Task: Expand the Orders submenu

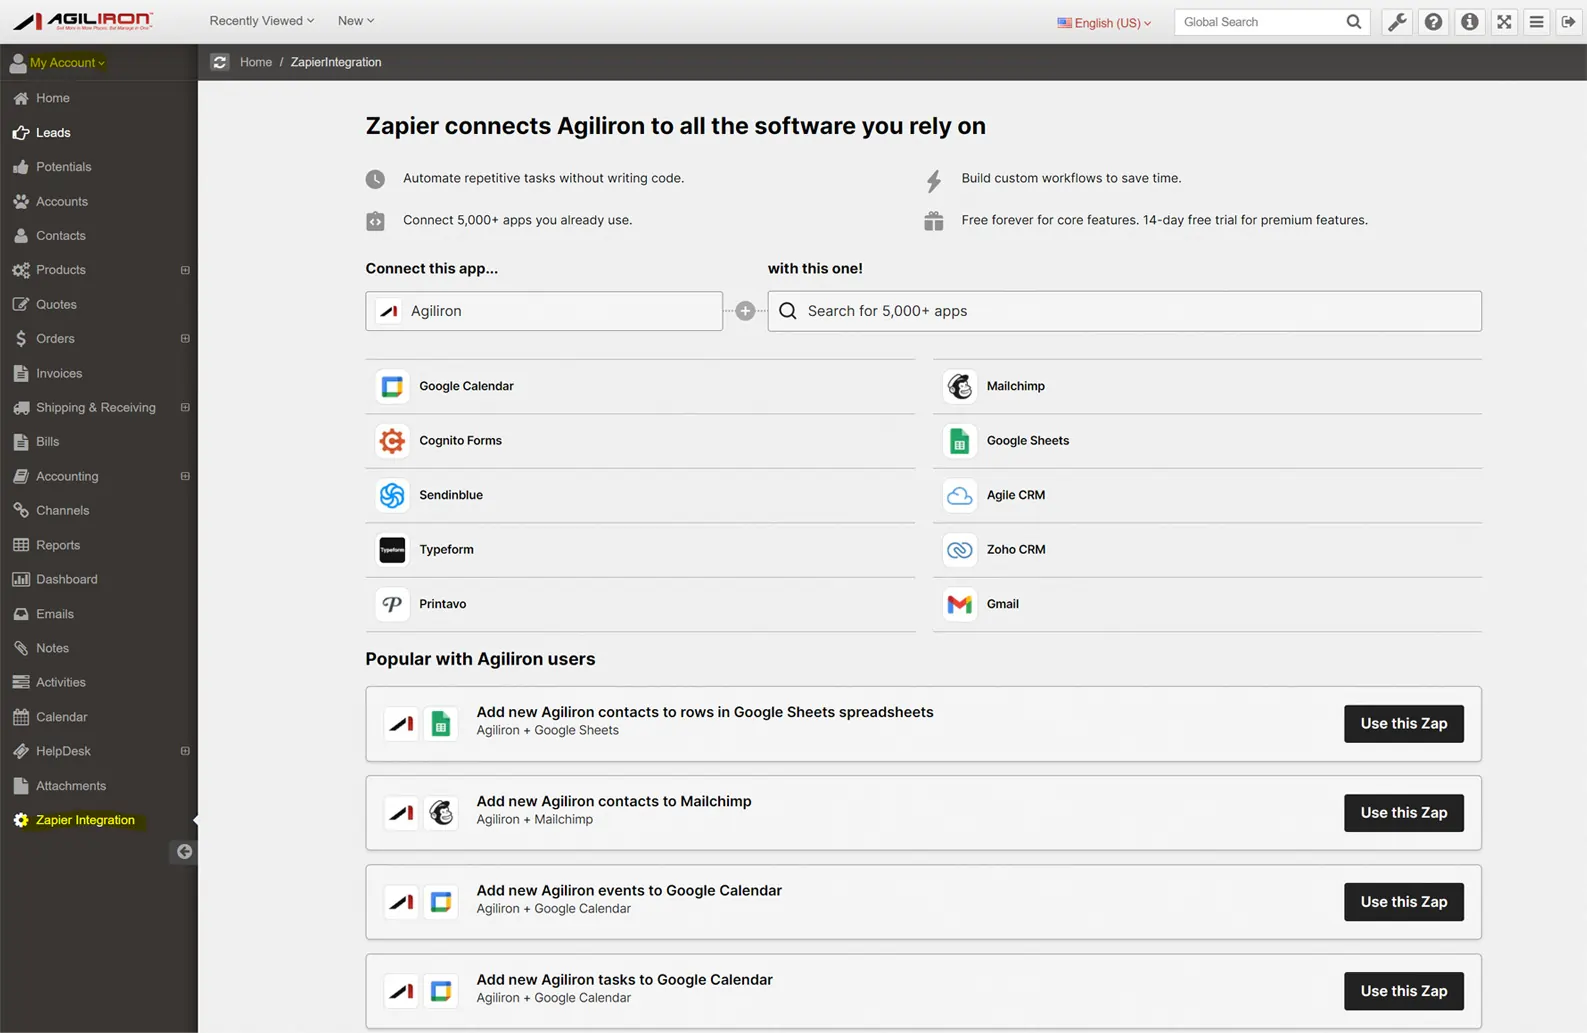Action: pyautogui.click(x=185, y=339)
